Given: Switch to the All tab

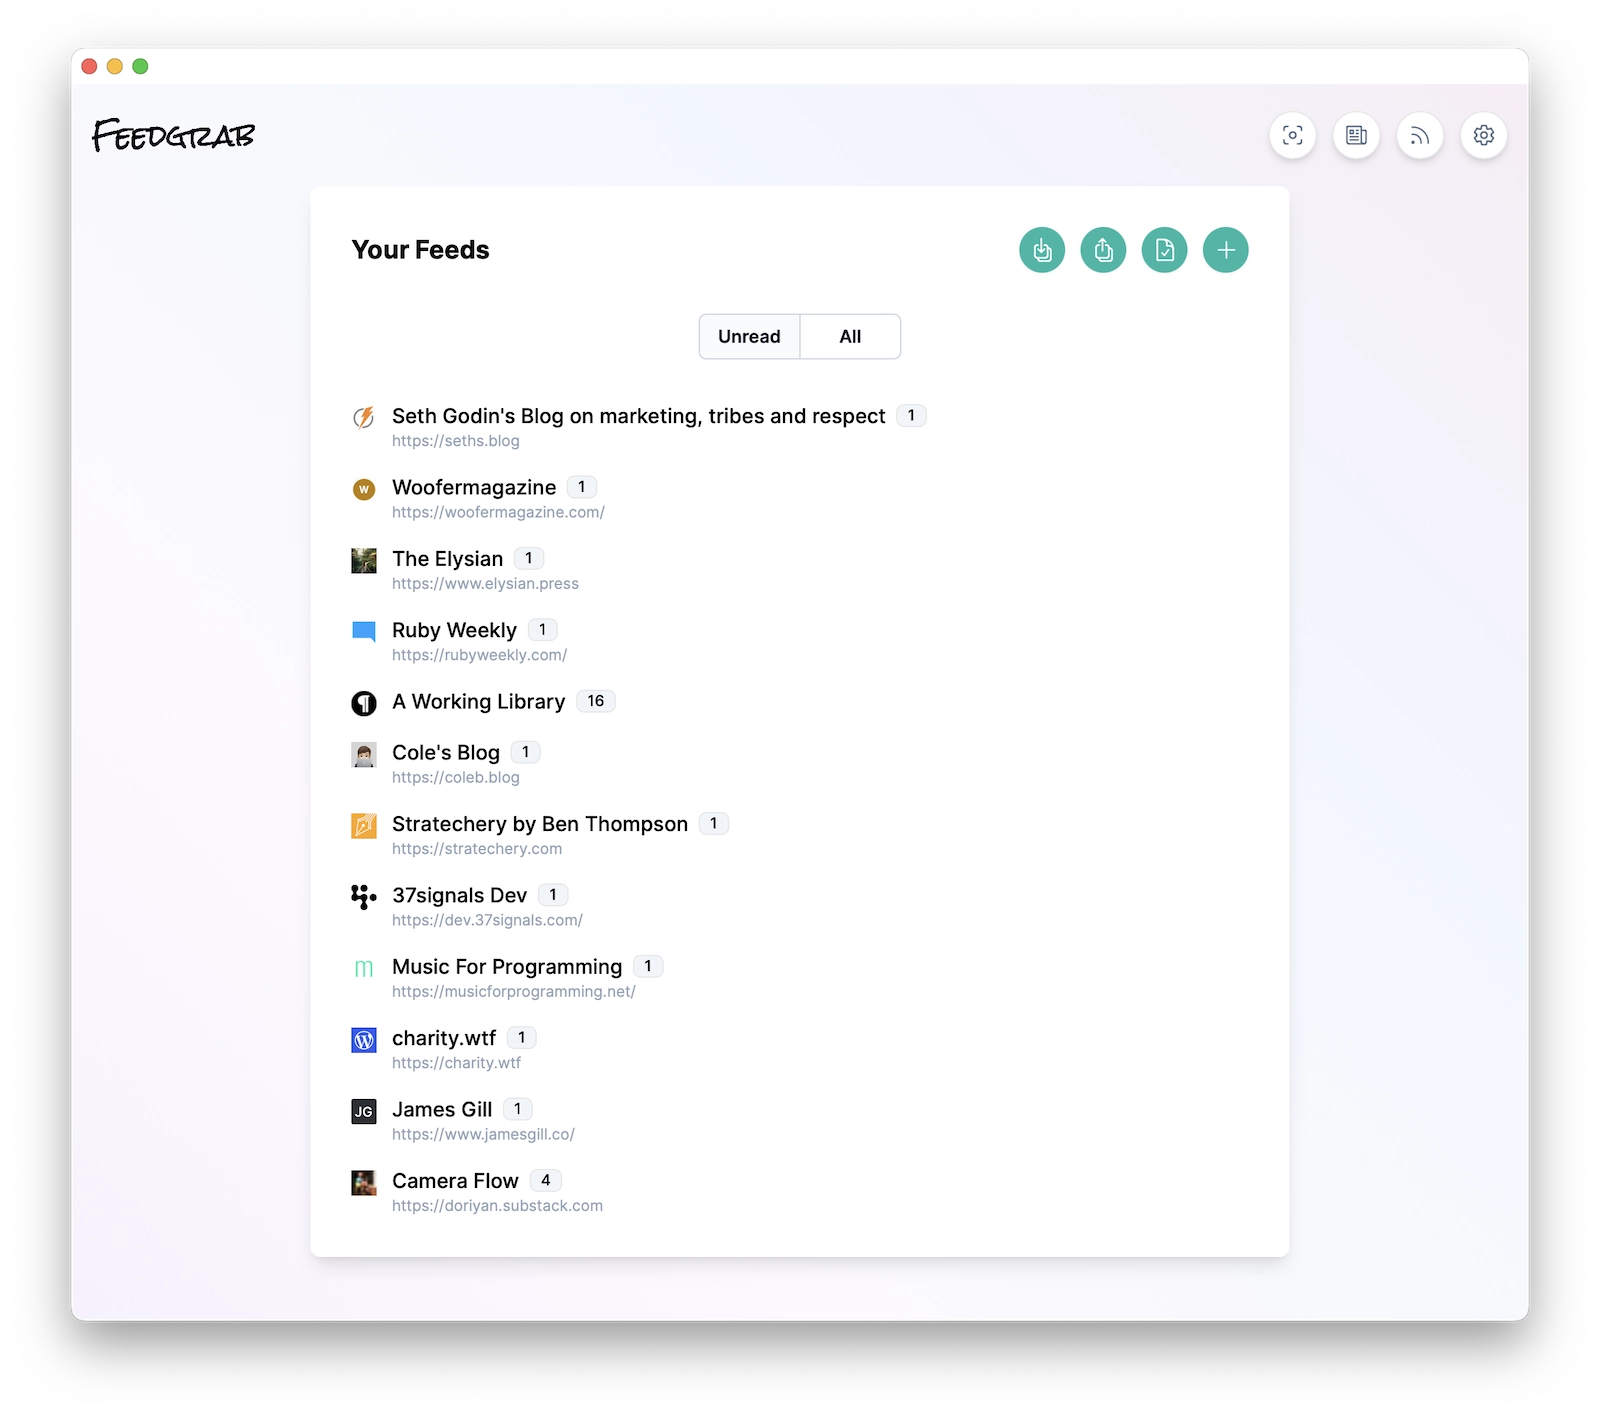Looking at the screenshot, I should [849, 336].
